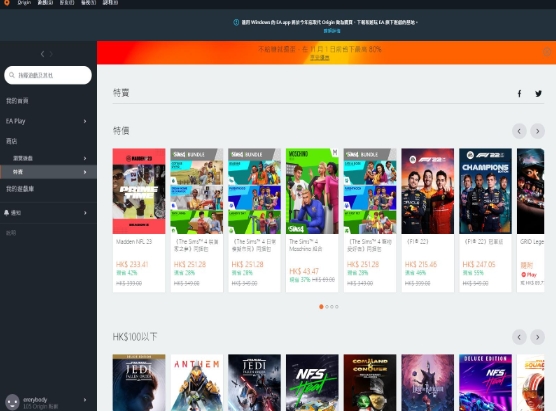Open the 好友(F) menu
The width and height of the screenshot is (556, 411).
67,3
